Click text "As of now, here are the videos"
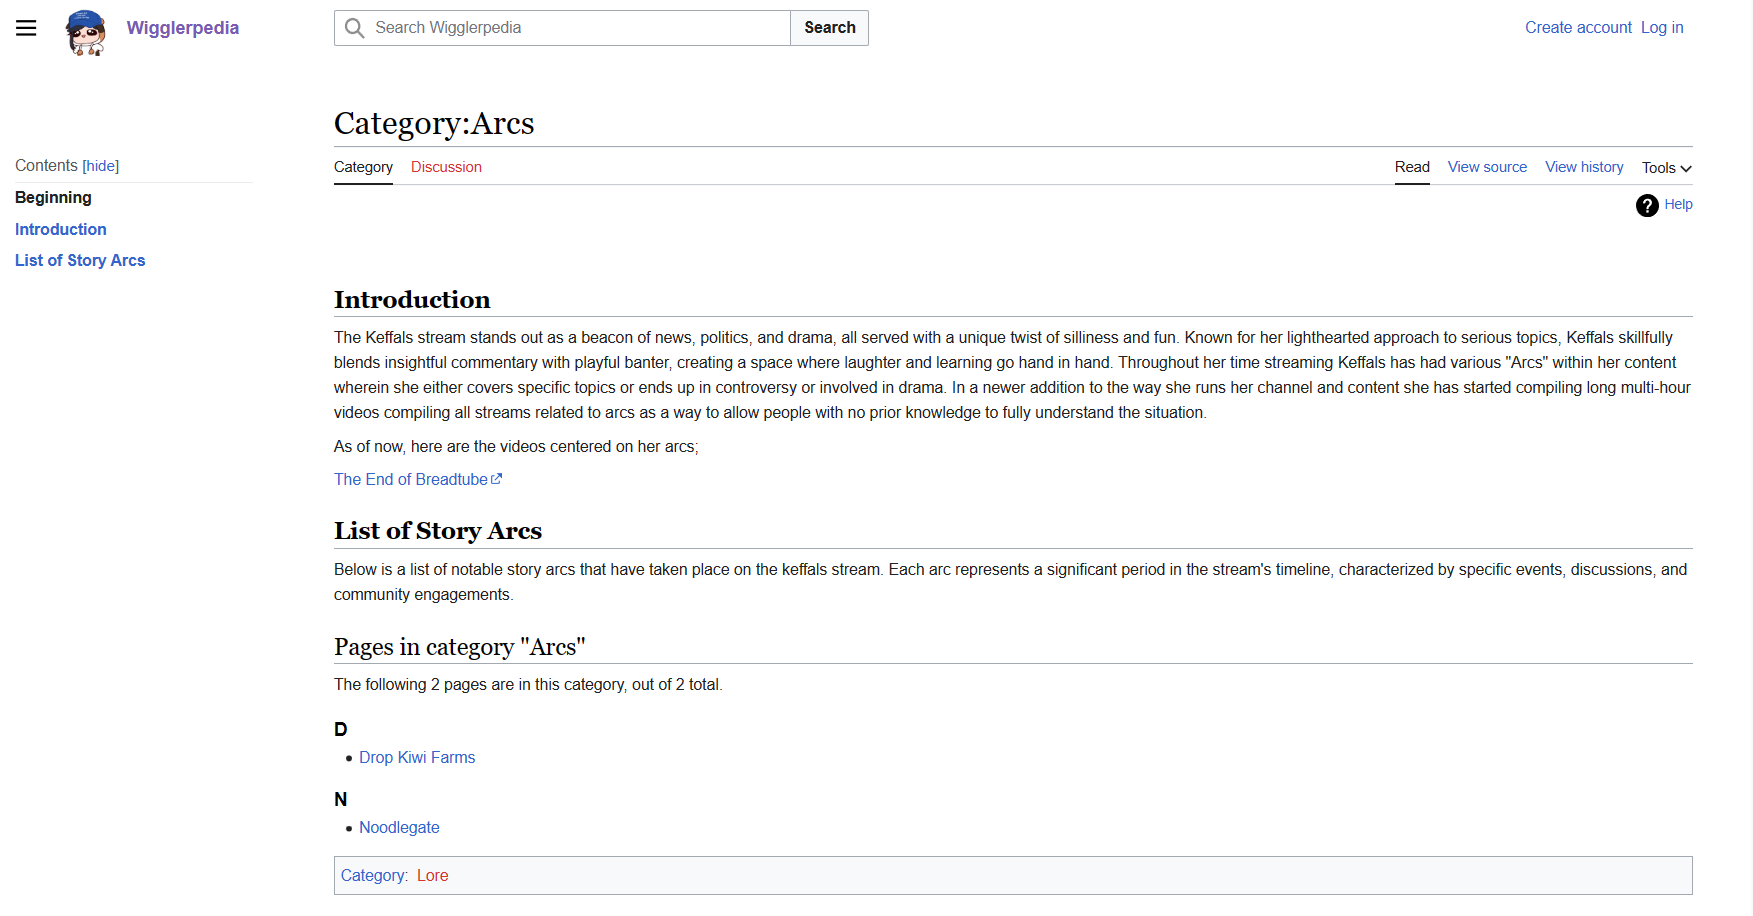Screen dimensions: 1753x916 (440, 447)
